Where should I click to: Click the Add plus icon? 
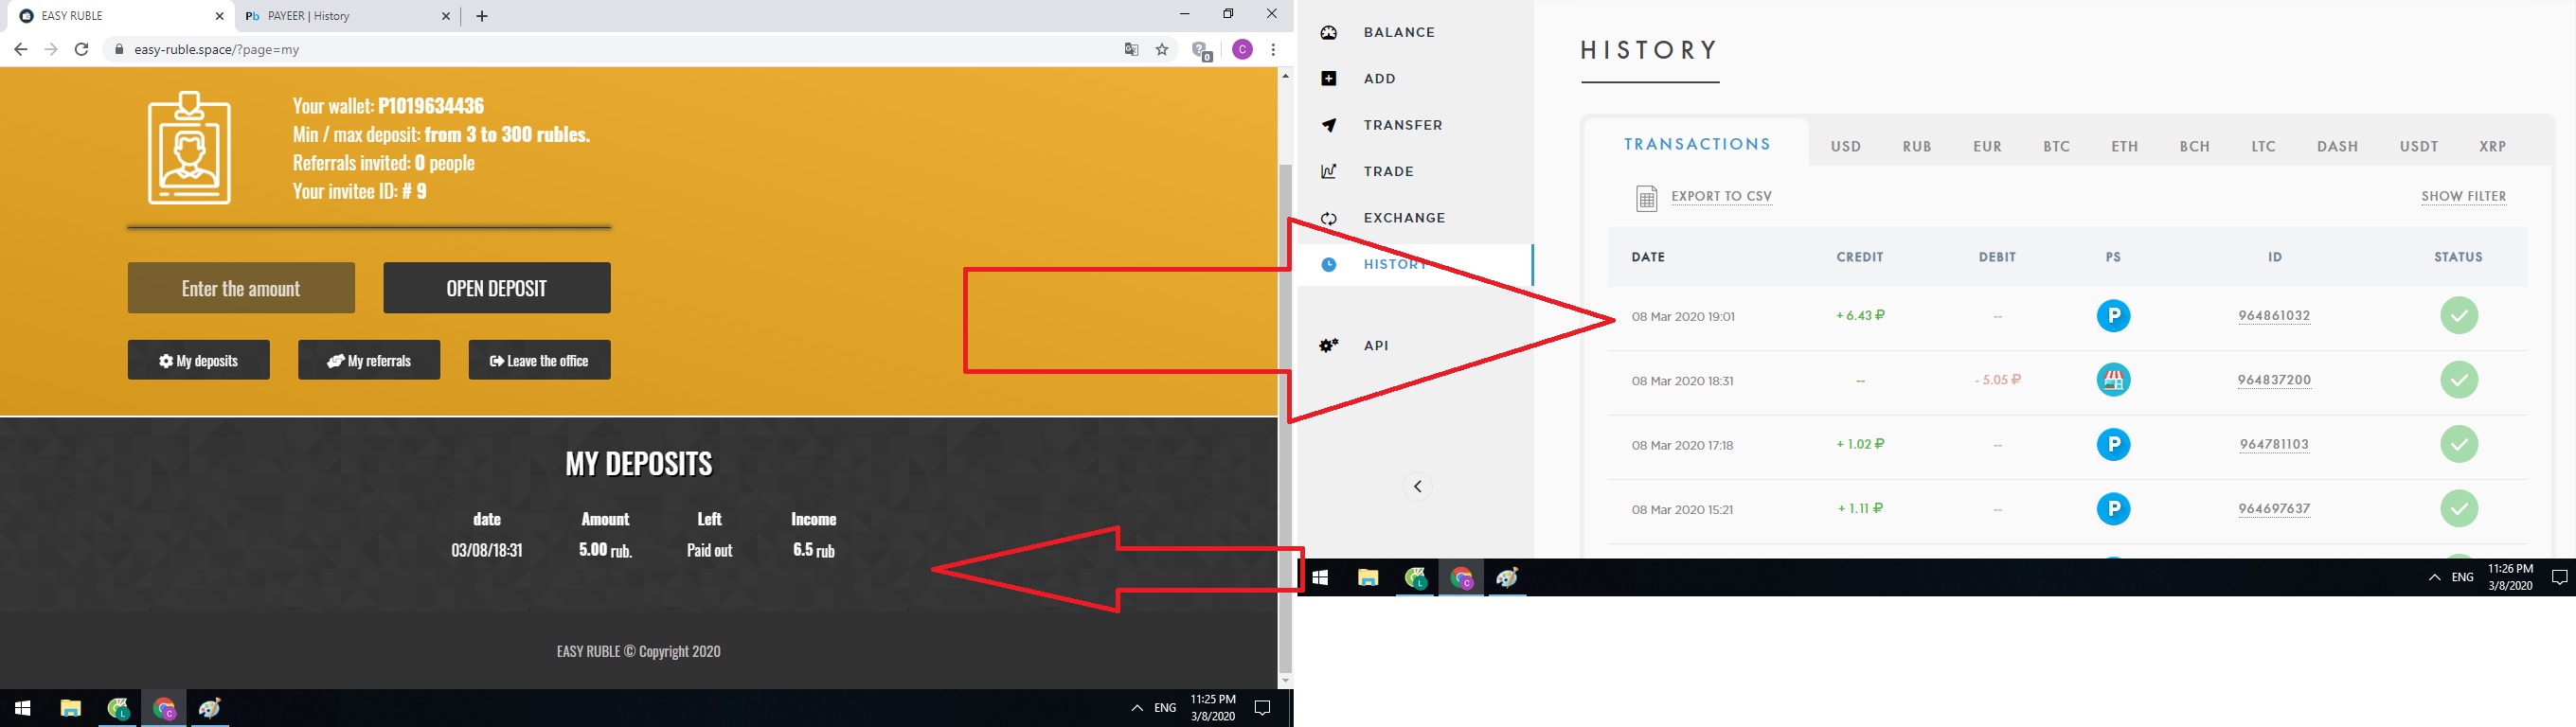(1329, 79)
